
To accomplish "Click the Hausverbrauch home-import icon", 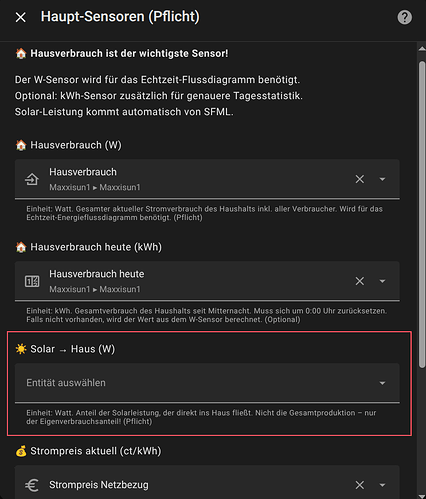I will coord(32,179).
